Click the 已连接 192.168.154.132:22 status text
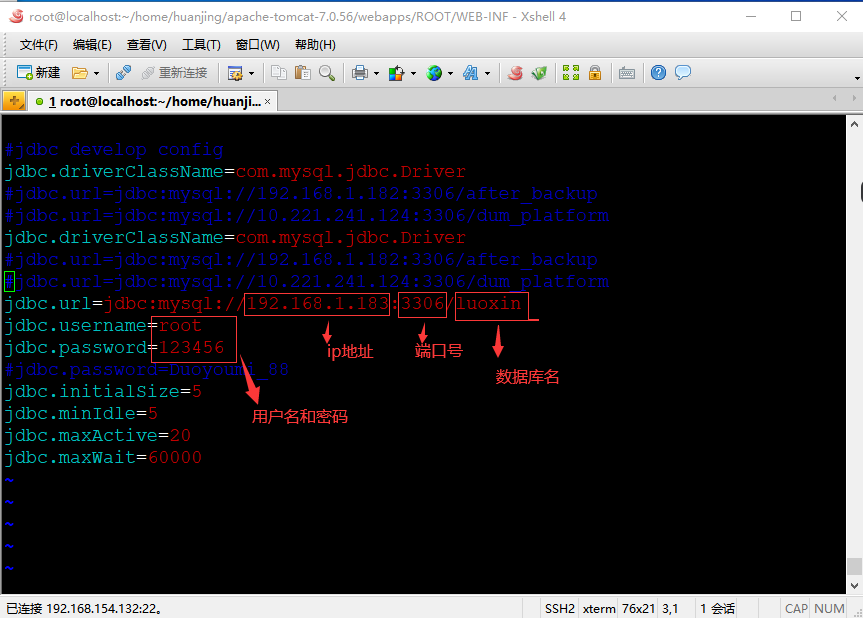863x618 pixels. click(84, 609)
